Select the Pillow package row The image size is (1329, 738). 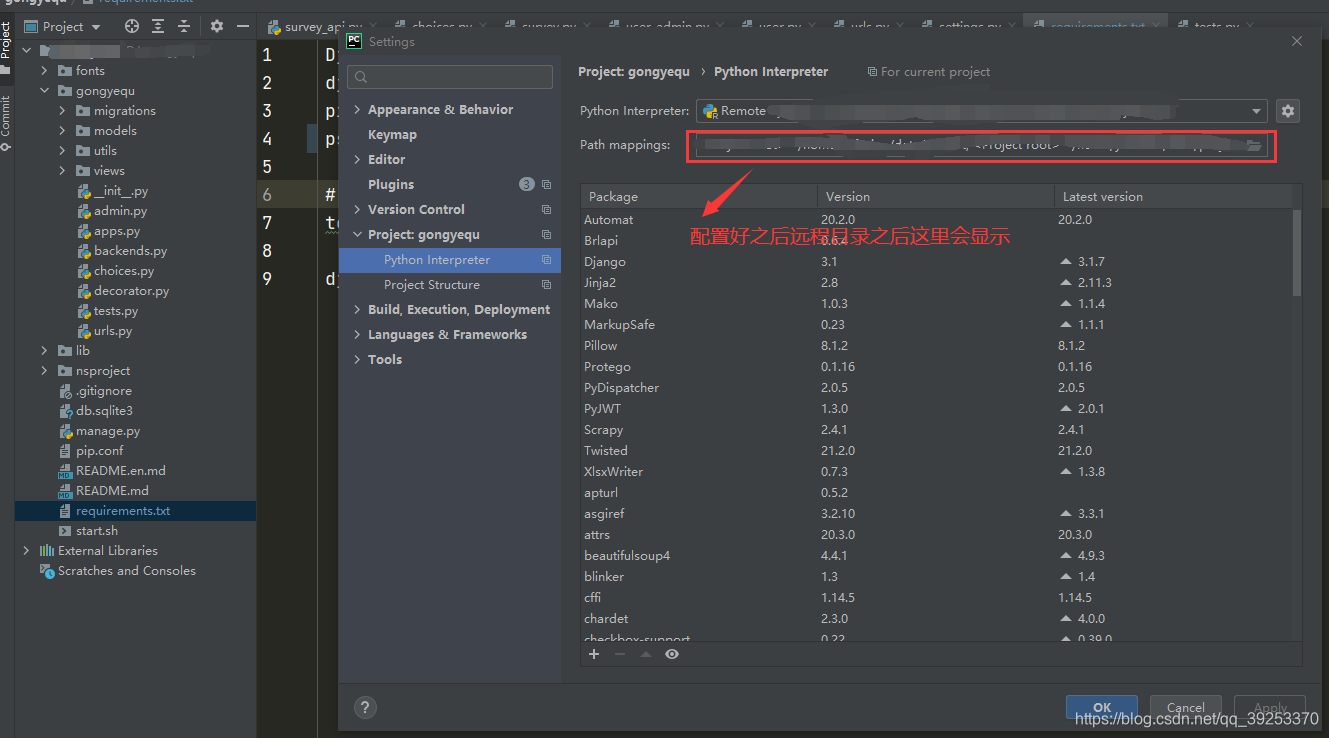[936, 346]
